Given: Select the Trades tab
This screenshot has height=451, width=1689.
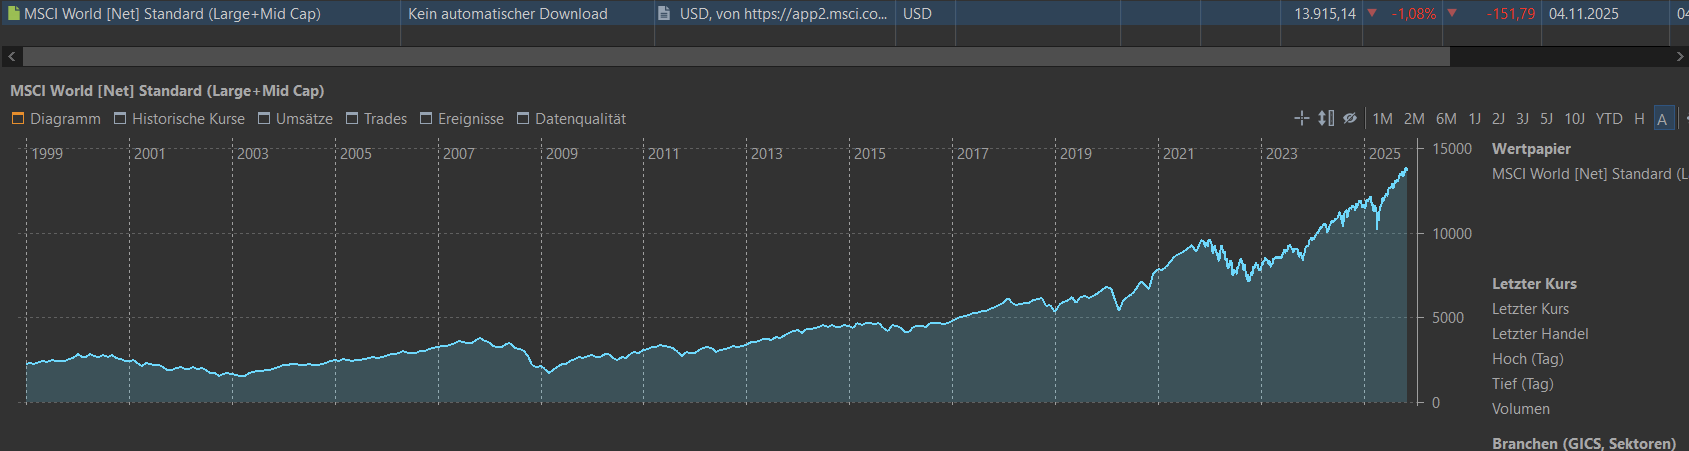Looking at the screenshot, I should (376, 119).
